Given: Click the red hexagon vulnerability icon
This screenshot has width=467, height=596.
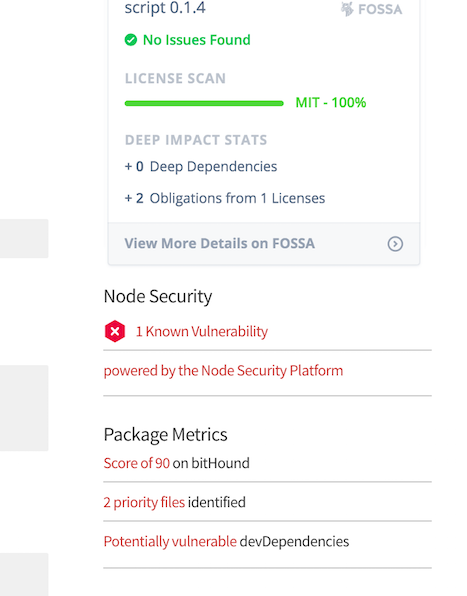Looking at the screenshot, I should pos(115,331).
